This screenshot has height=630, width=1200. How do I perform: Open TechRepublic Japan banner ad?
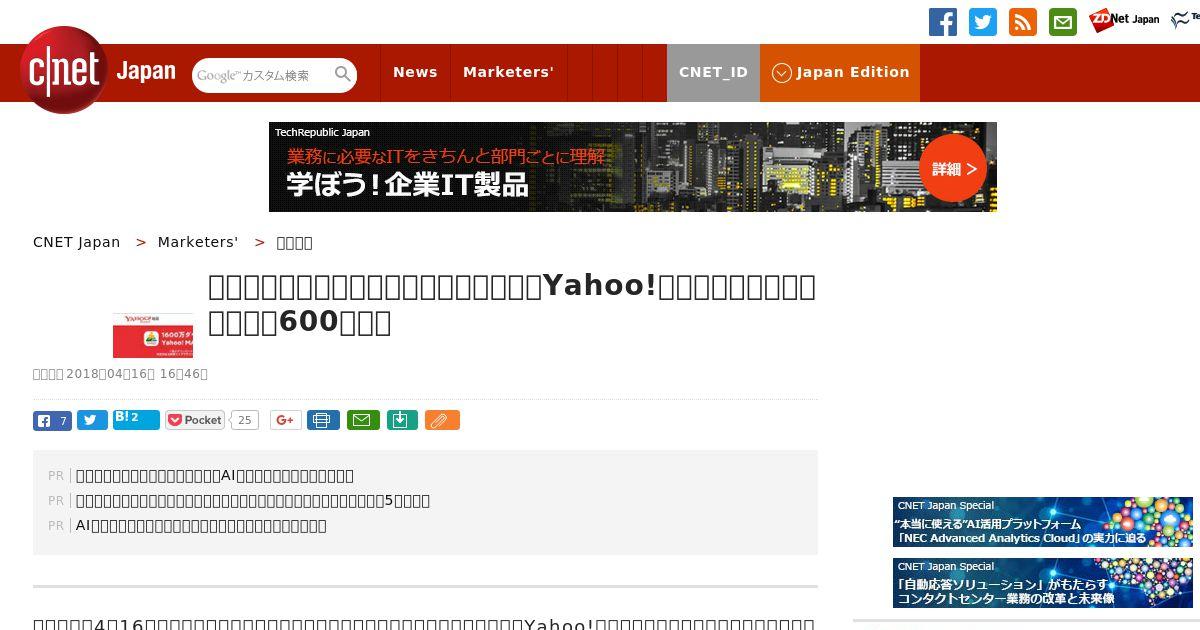(633, 167)
